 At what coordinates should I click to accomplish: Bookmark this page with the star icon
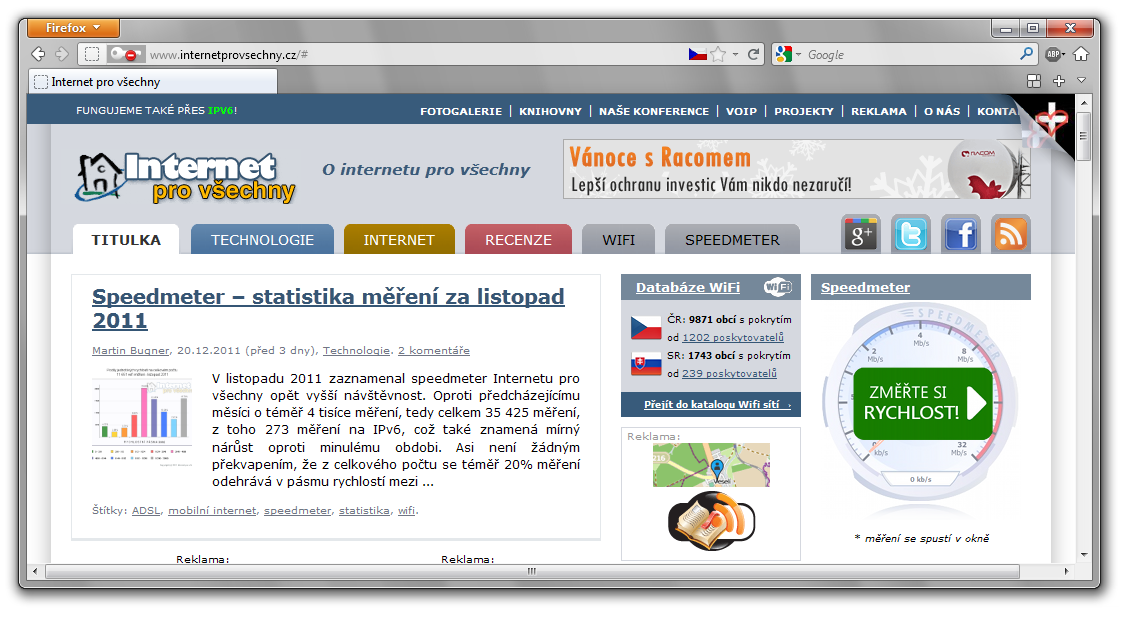pos(718,54)
